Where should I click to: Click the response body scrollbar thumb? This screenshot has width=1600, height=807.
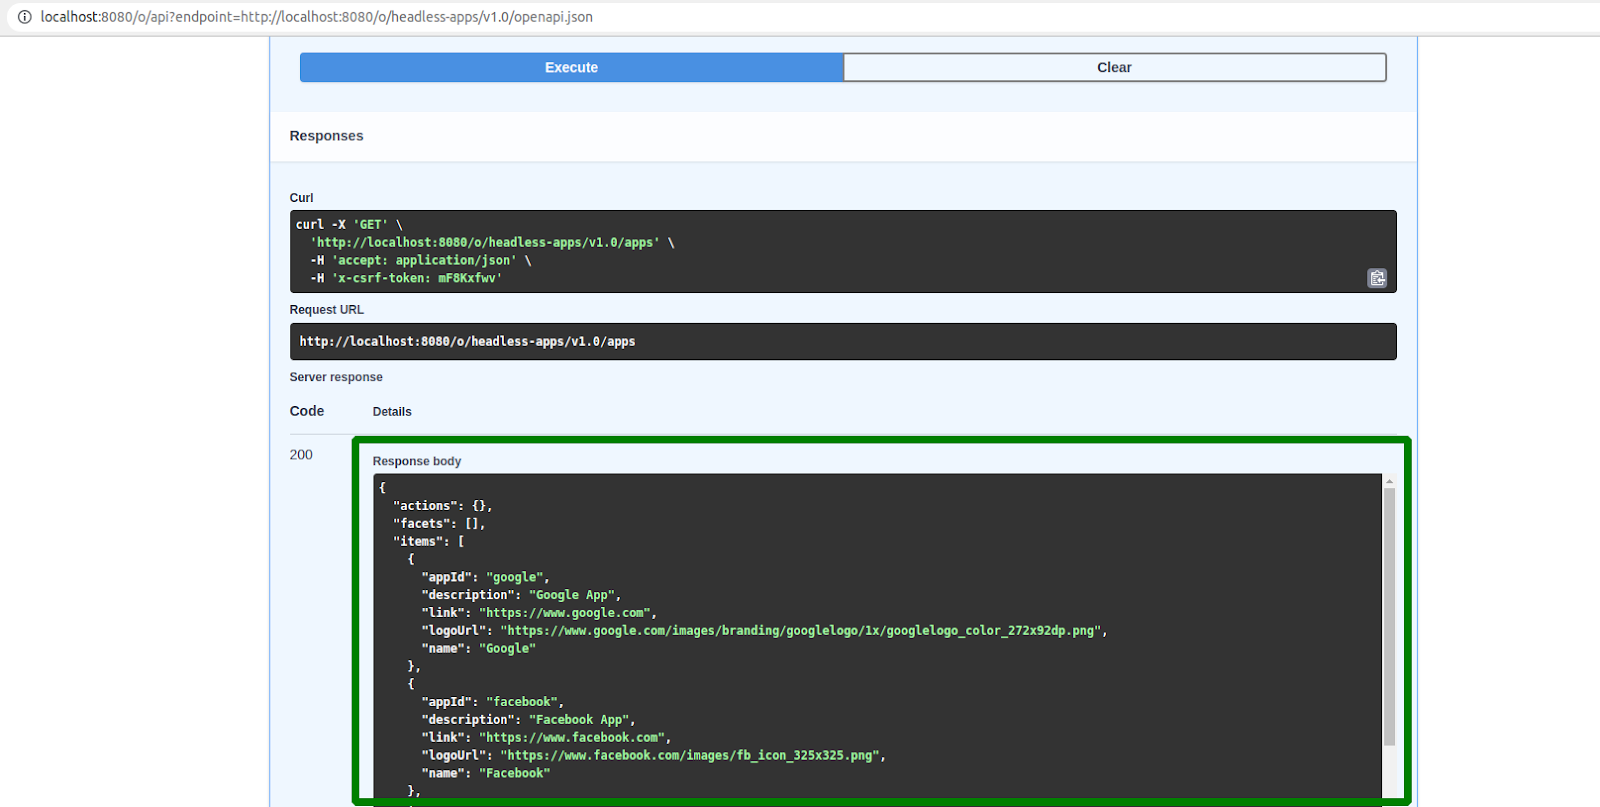pos(1389,617)
